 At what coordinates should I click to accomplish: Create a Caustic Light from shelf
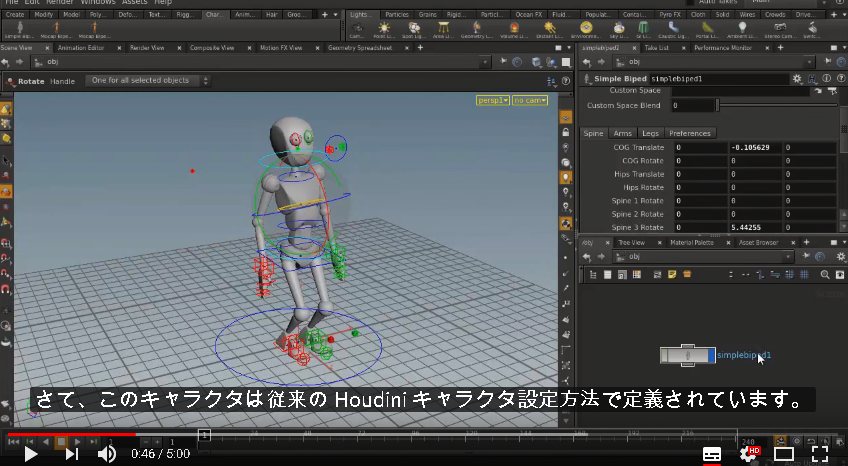click(x=673, y=30)
